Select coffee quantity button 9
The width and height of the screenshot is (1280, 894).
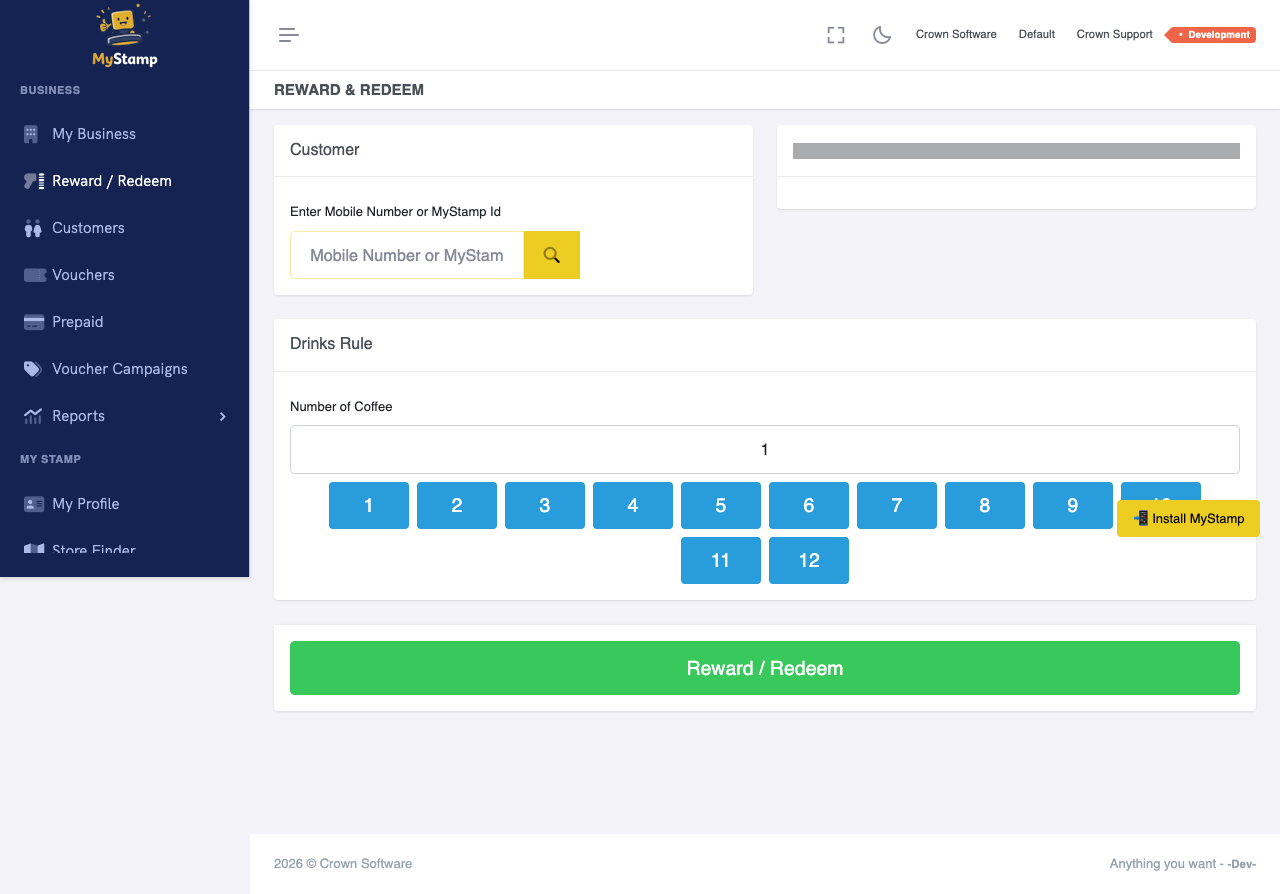pos(1073,505)
